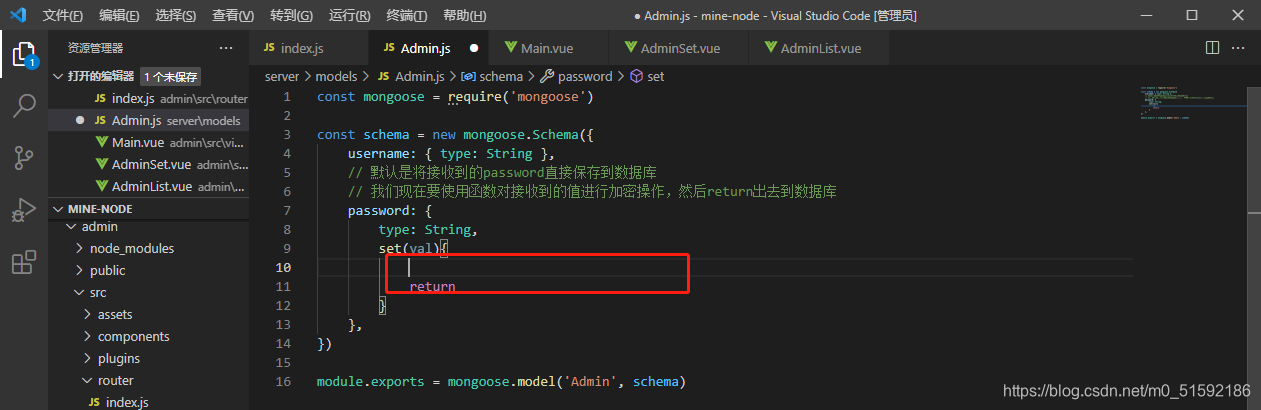This screenshot has width=1261, height=410.
Task: Open Explorer panel more actions ellipsis
Action: [224, 48]
